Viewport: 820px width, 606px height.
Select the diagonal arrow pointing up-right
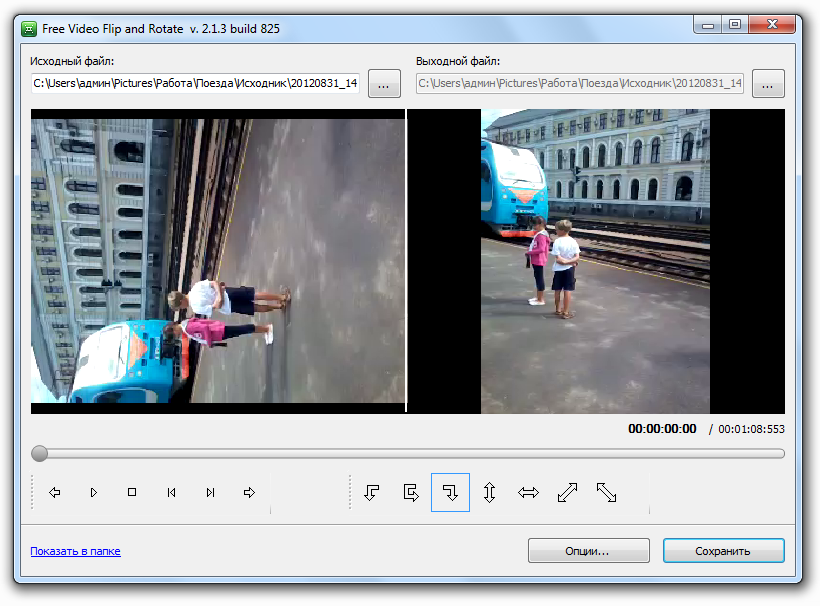pos(567,492)
